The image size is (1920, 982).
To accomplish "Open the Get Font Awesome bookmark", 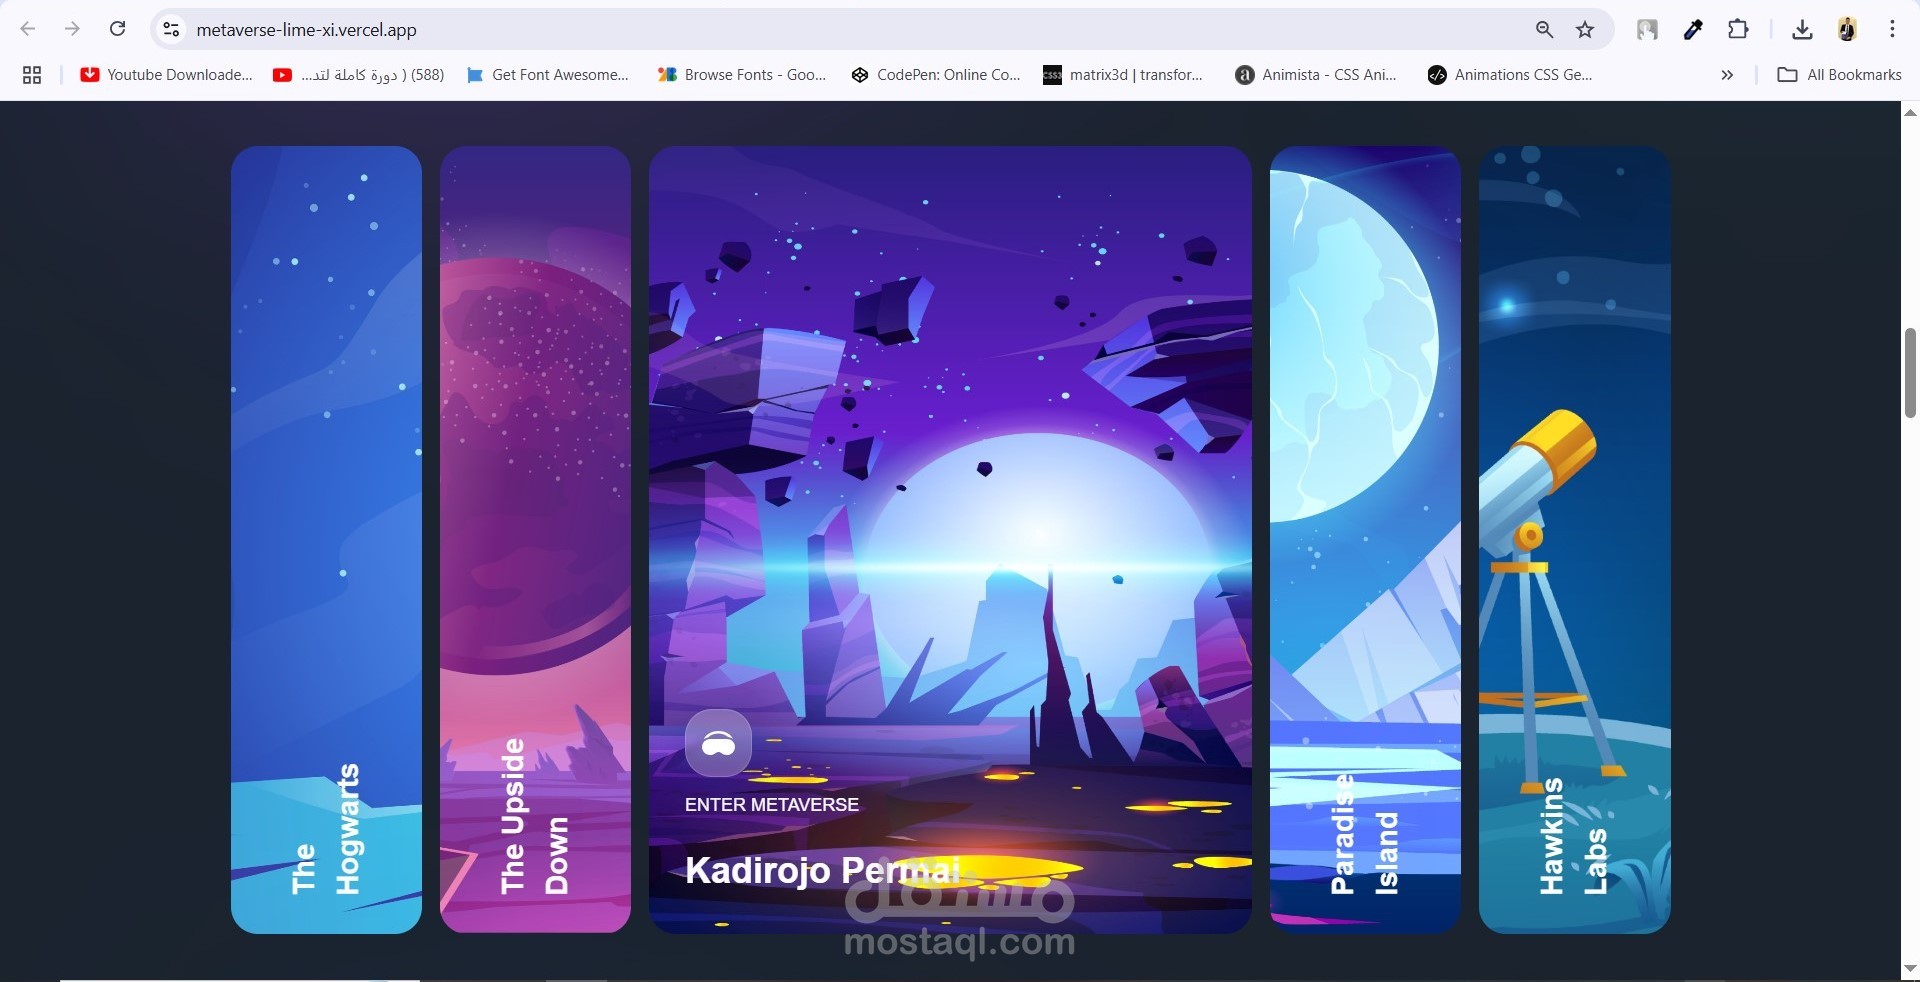I will (x=548, y=75).
